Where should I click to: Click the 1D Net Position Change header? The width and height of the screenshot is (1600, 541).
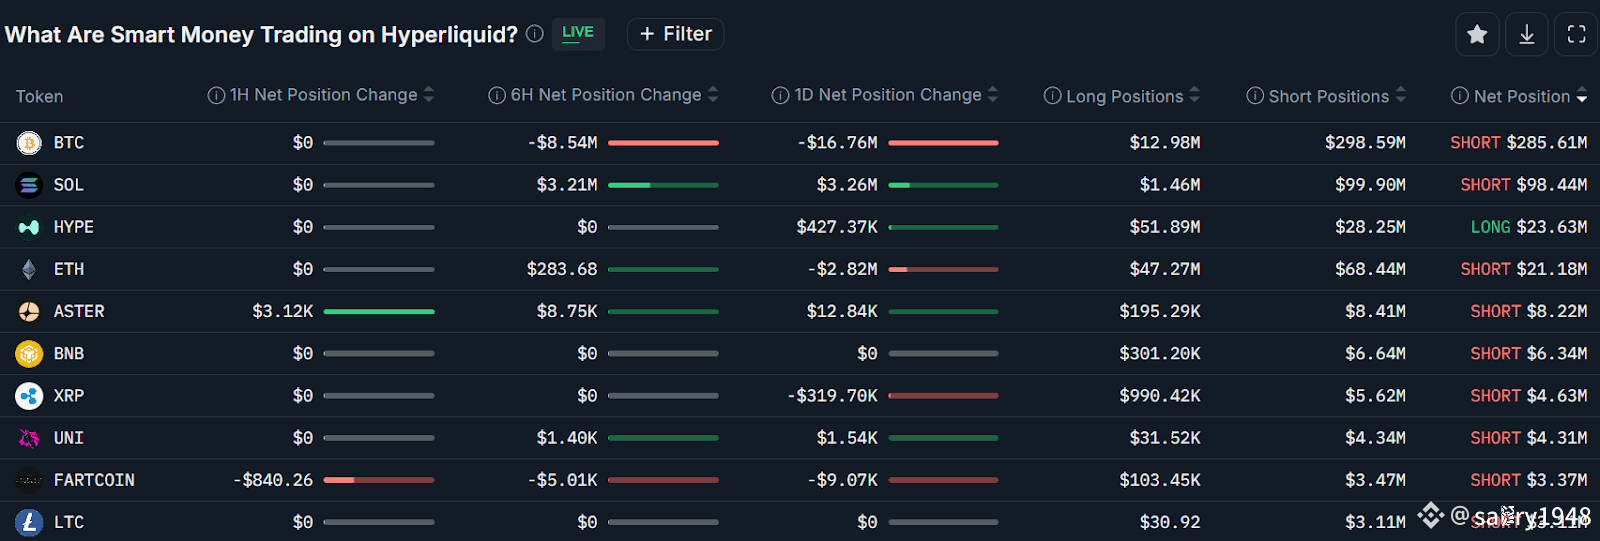888,95
